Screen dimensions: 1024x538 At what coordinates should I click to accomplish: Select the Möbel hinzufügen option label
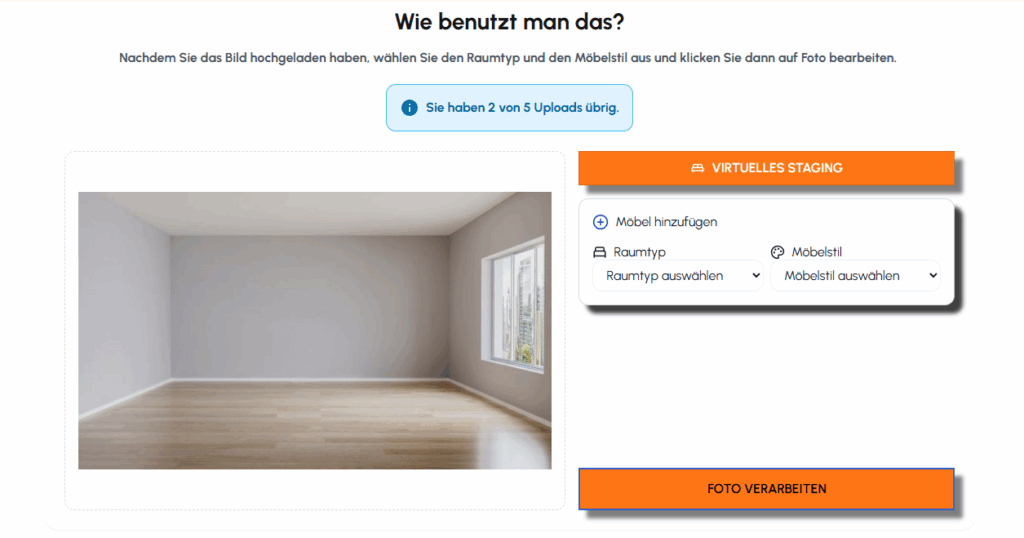tap(666, 222)
